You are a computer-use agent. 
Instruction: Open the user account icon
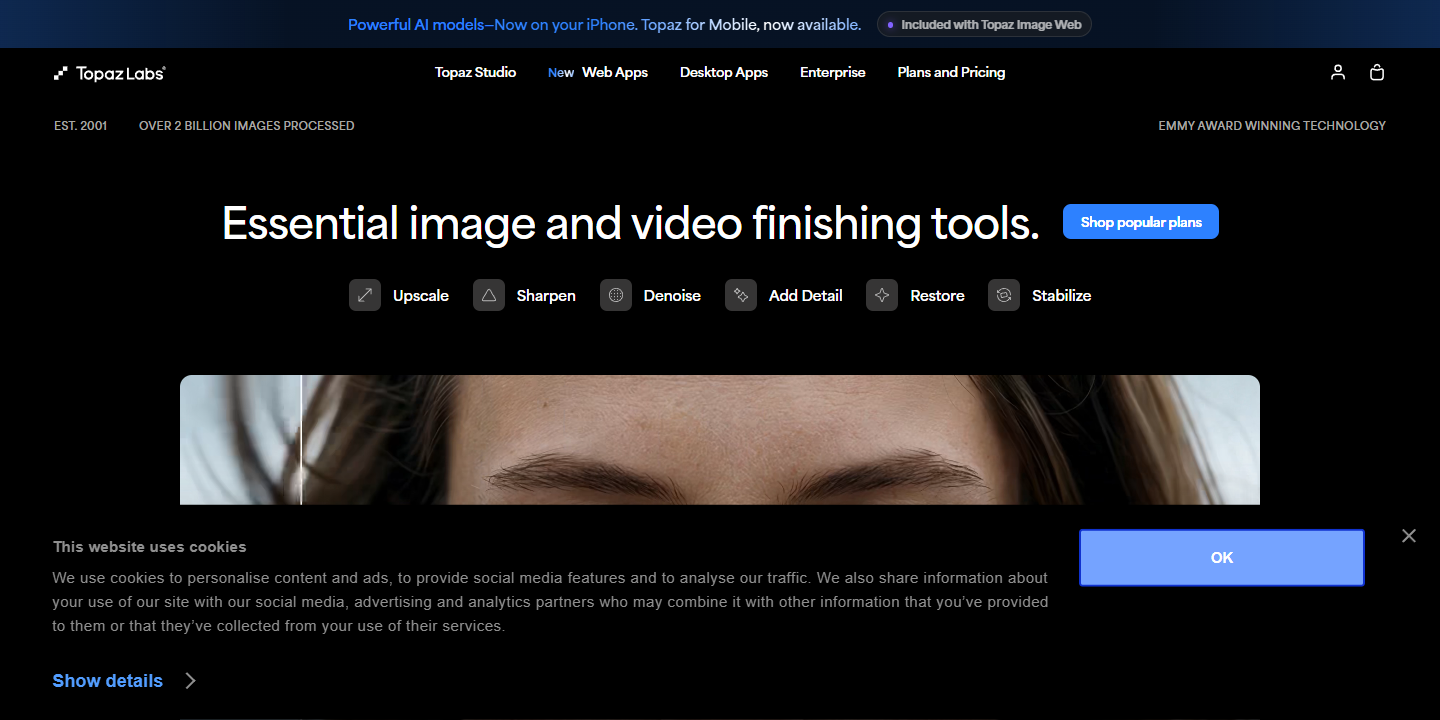pos(1338,72)
